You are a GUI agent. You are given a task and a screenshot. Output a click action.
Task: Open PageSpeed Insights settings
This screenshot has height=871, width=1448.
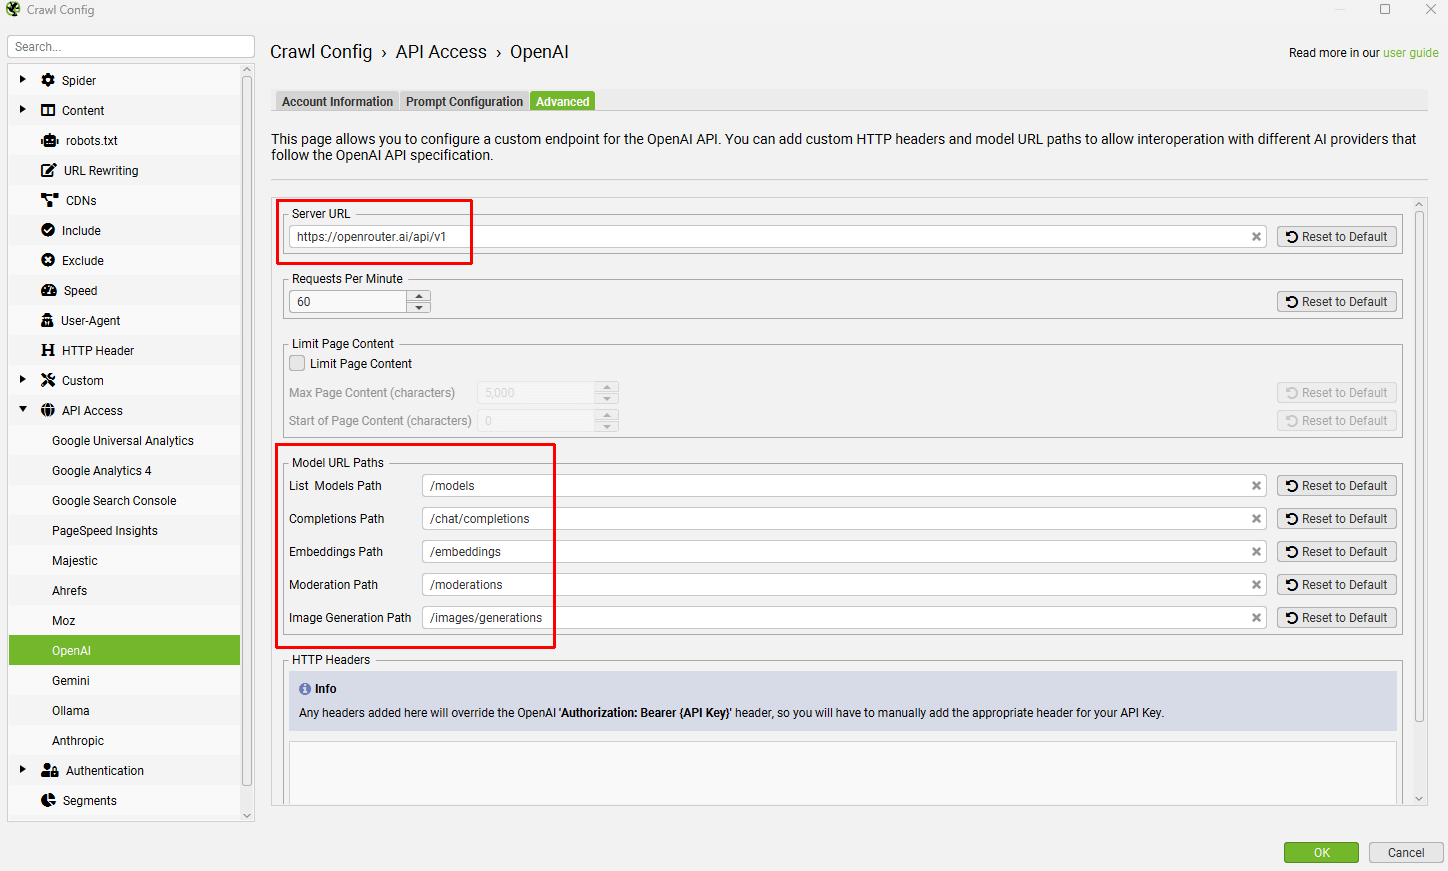pos(124,530)
